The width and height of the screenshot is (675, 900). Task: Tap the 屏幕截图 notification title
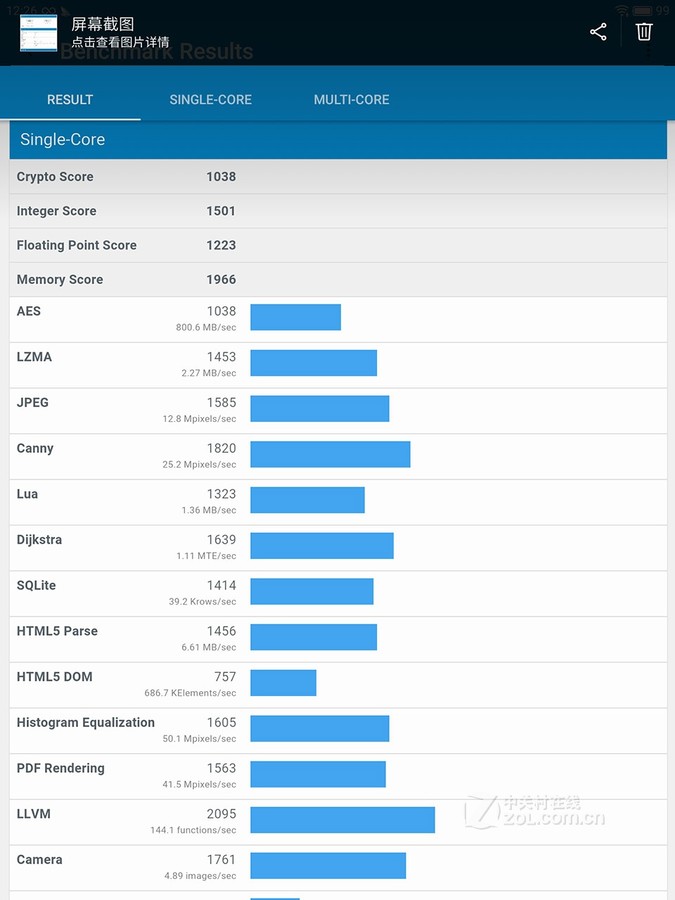coord(102,24)
